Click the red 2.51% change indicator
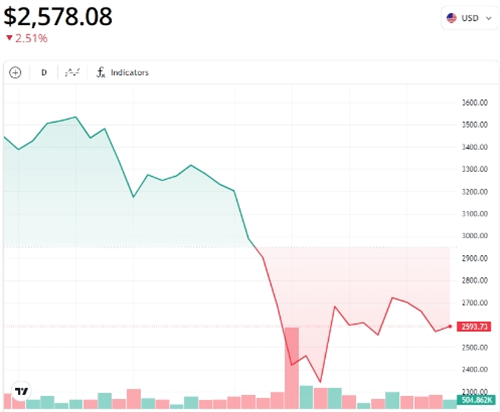500x412 pixels. click(31, 38)
